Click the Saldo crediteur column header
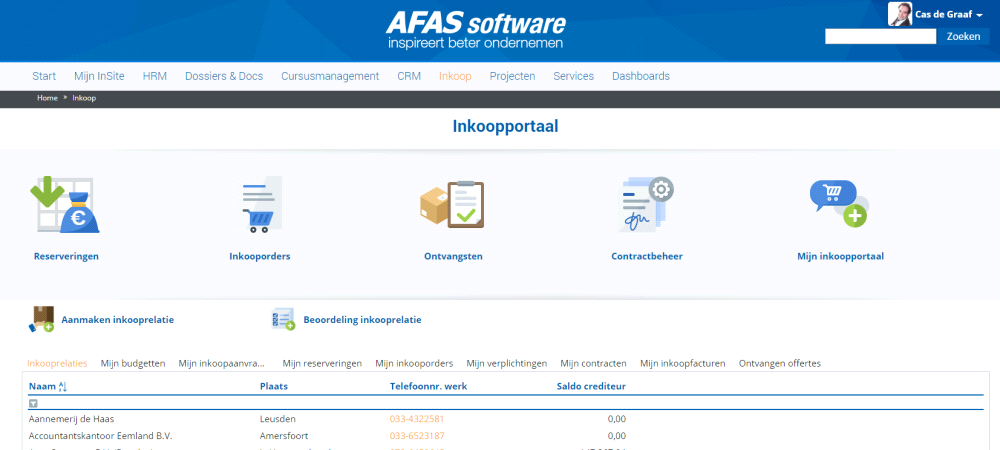The width and height of the screenshot is (1000, 450). (591, 386)
